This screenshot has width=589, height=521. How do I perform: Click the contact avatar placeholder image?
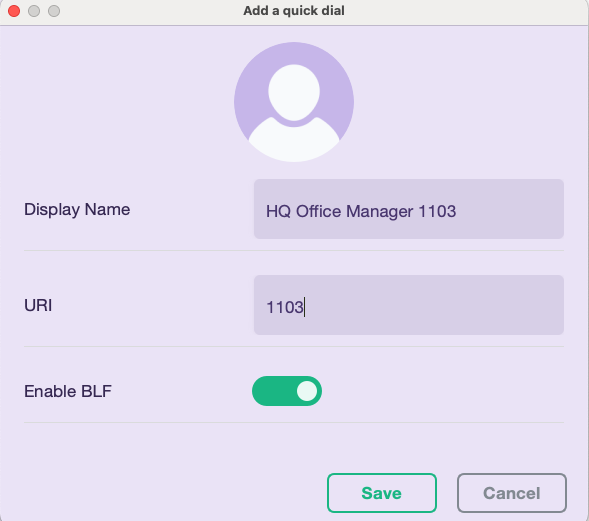click(x=294, y=102)
